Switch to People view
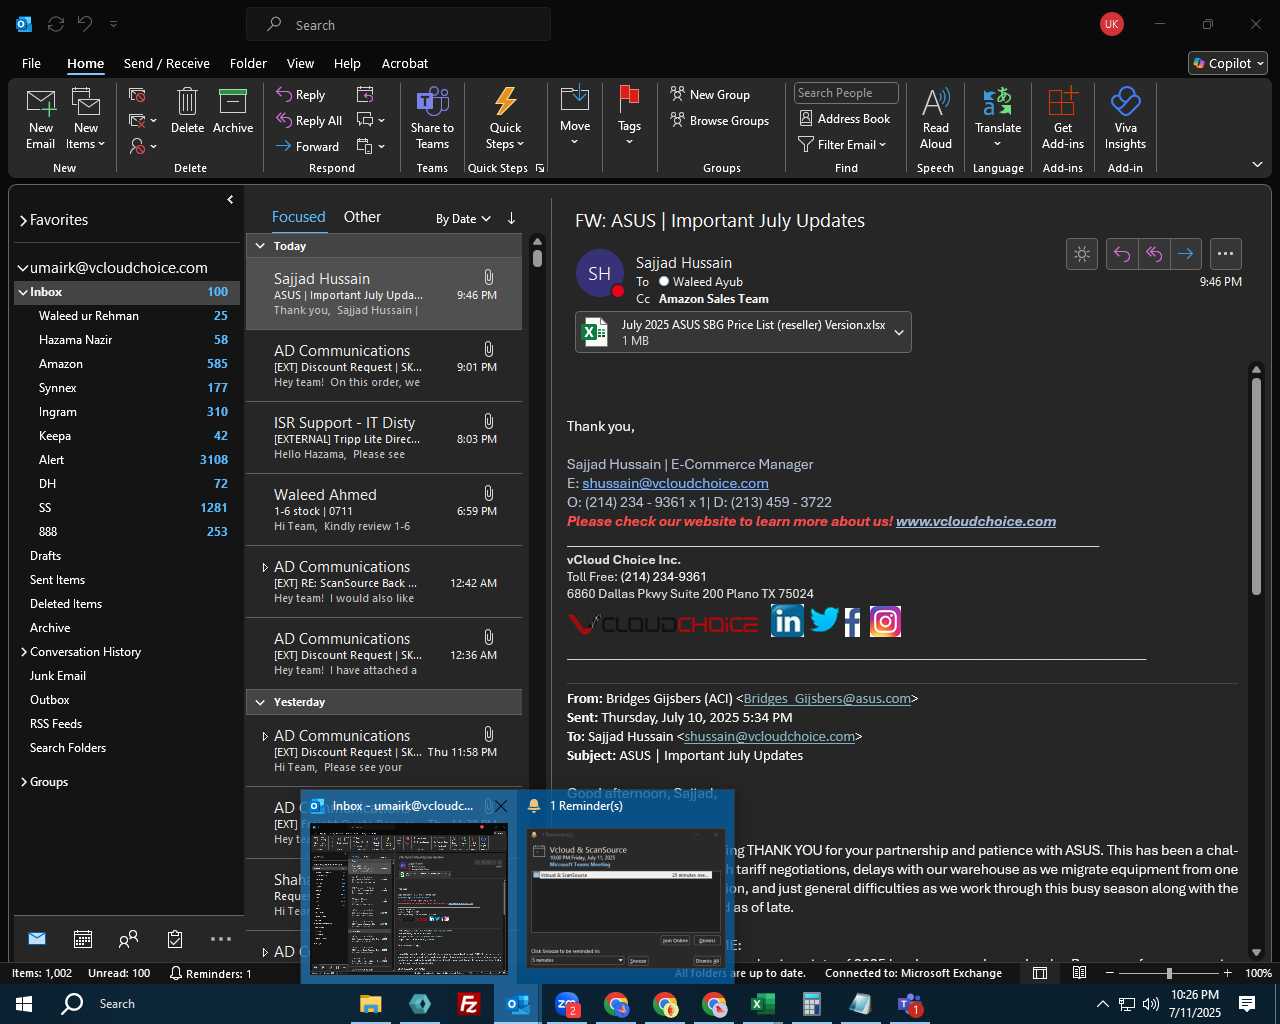The width and height of the screenshot is (1280, 1024). point(129,939)
